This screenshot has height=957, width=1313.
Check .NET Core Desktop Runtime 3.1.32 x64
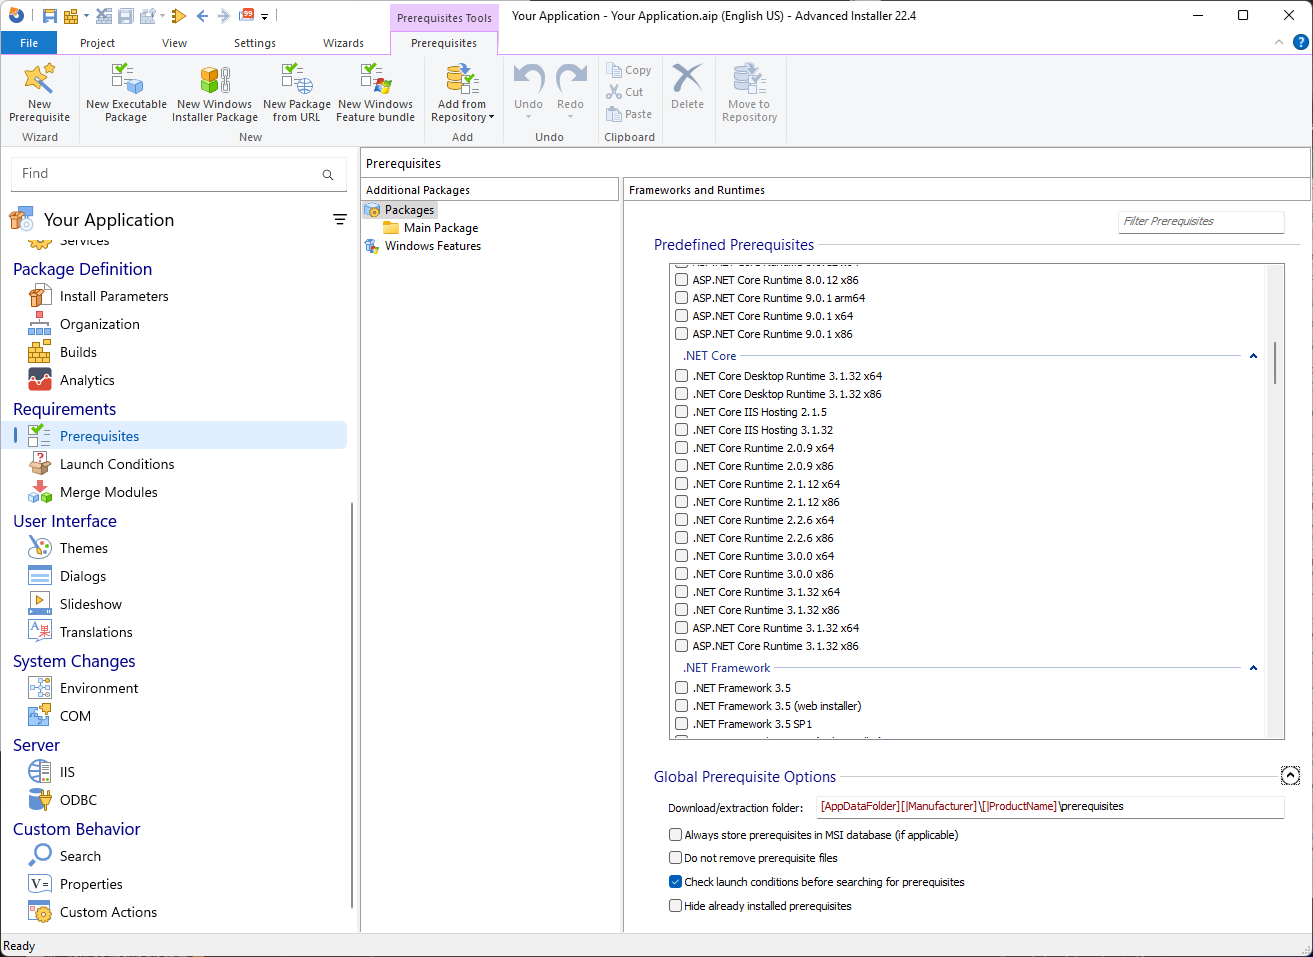(681, 376)
